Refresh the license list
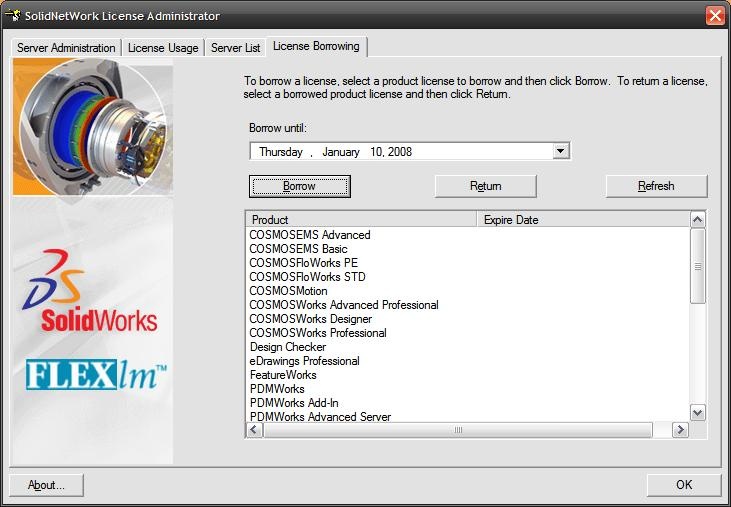Image resolution: width=731 pixels, height=507 pixels. (x=656, y=186)
